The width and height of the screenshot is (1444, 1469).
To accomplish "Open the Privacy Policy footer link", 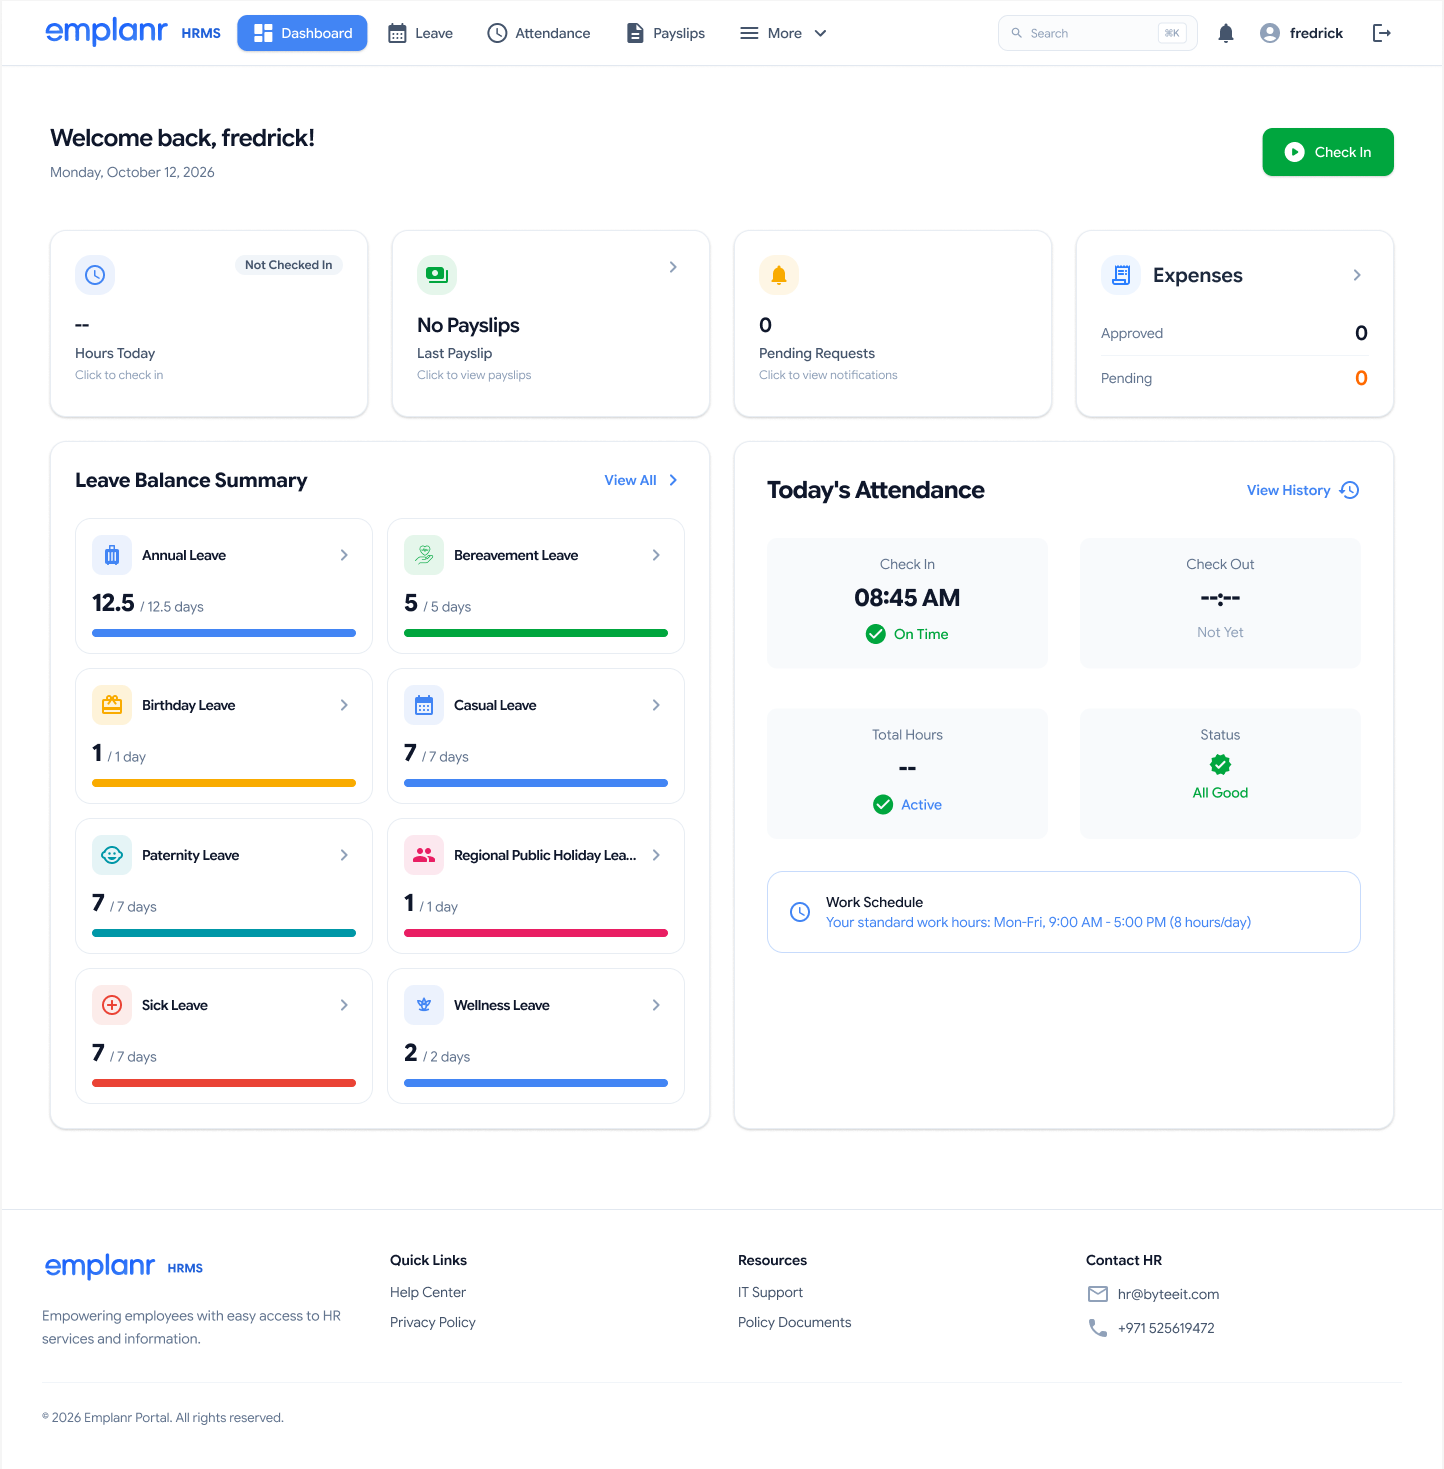I will pyautogui.click(x=433, y=1322).
